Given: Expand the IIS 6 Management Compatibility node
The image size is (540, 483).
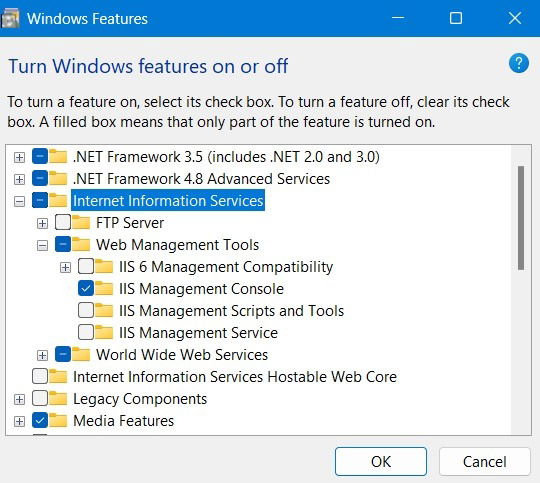Looking at the screenshot, I should tap(65, 267).
